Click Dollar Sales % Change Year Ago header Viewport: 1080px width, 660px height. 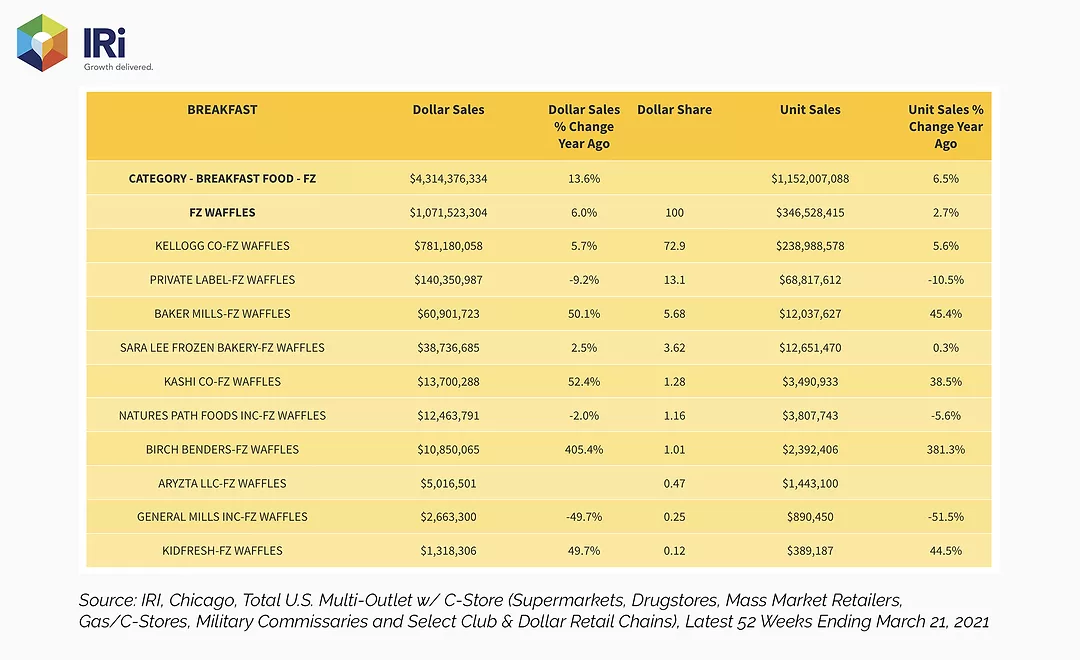tap(584, 127)
